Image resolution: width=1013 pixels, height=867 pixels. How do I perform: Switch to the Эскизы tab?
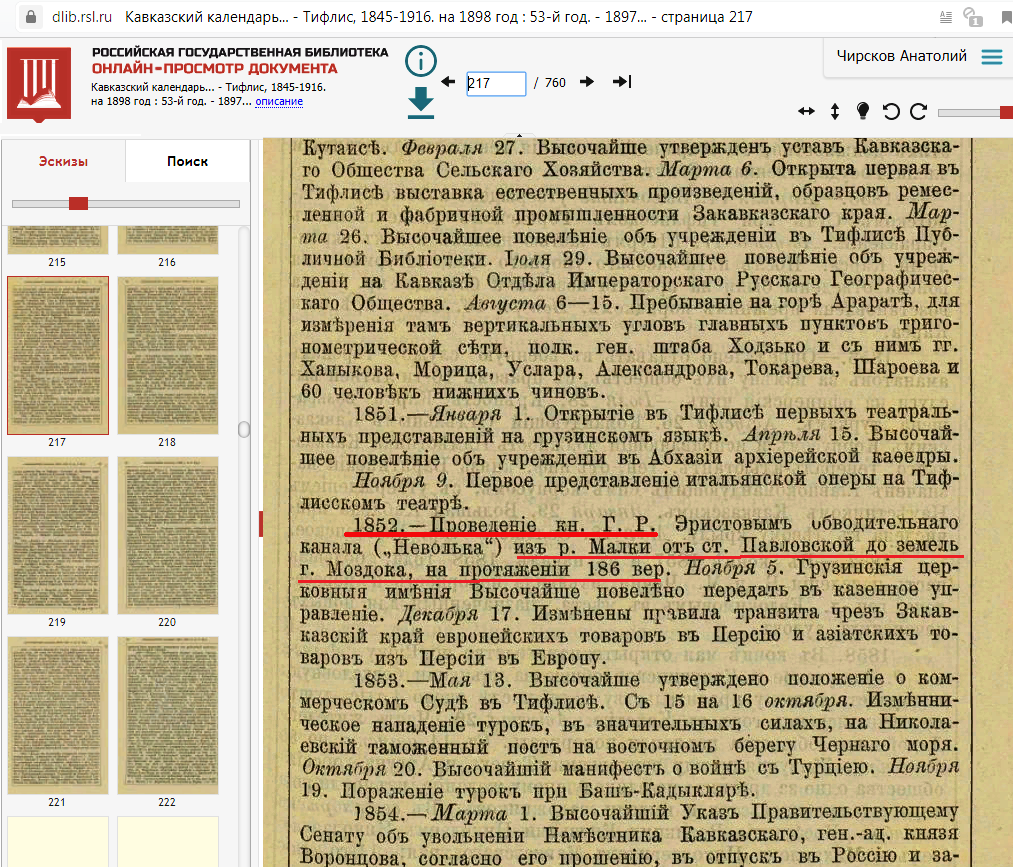[63, 162]
